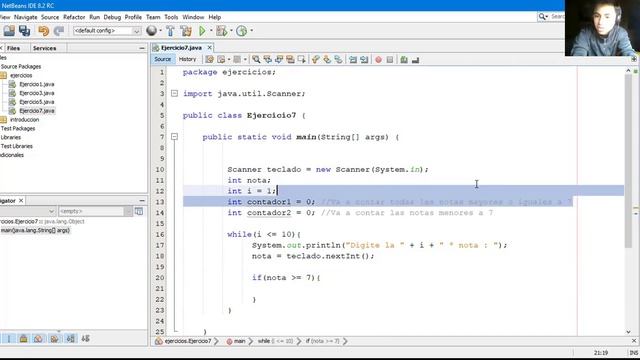
Task: Click the Debug Project icon
Action: coord(221,31)
